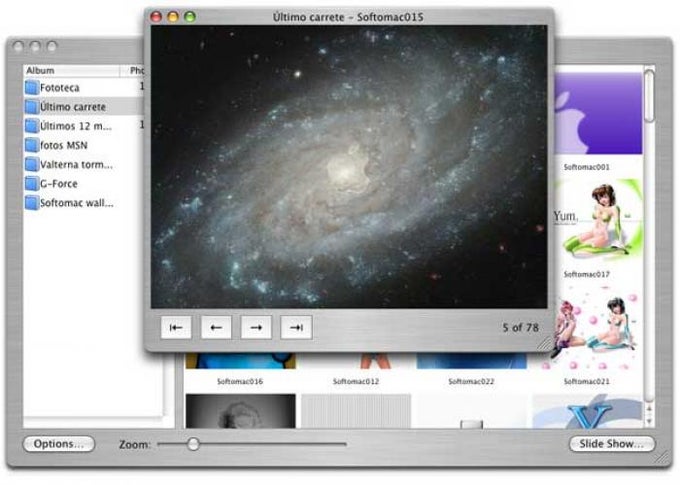Select the Softomac wall... album
Viewport: 680px width, 485px height.
coord(84,203)
